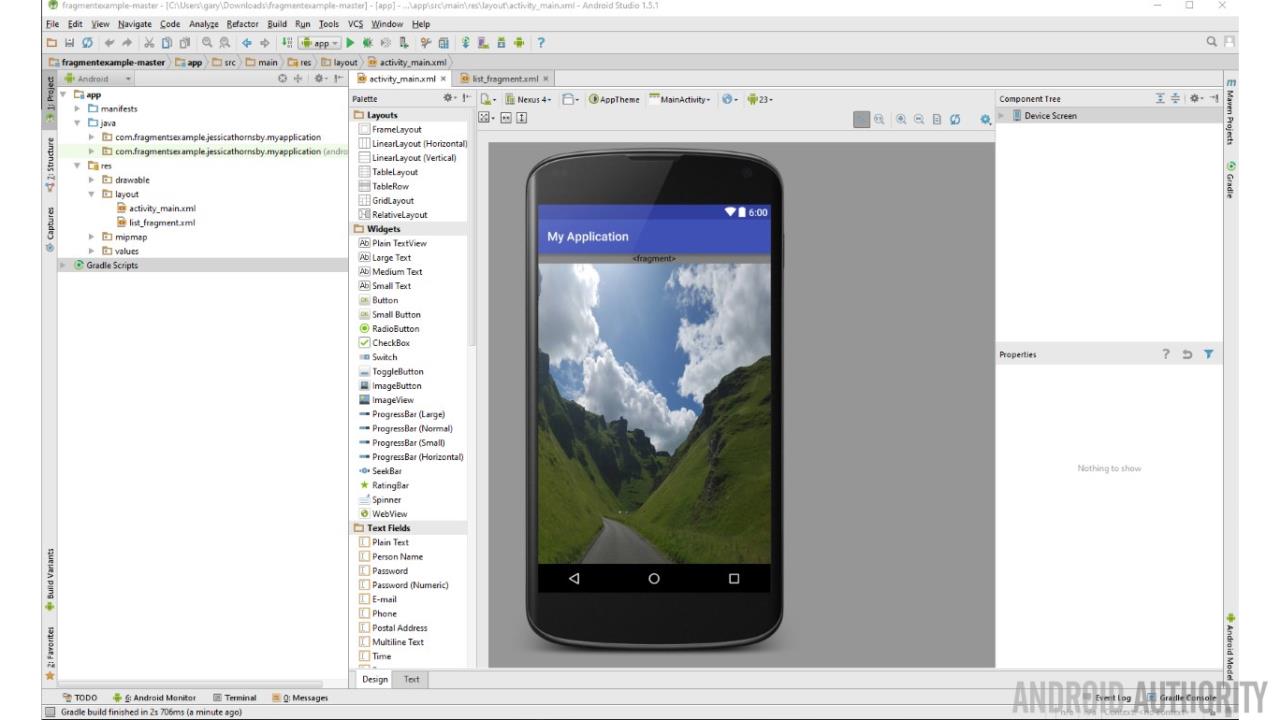
Task: Click the Back navigation arrow
Action: pos(247,43)
